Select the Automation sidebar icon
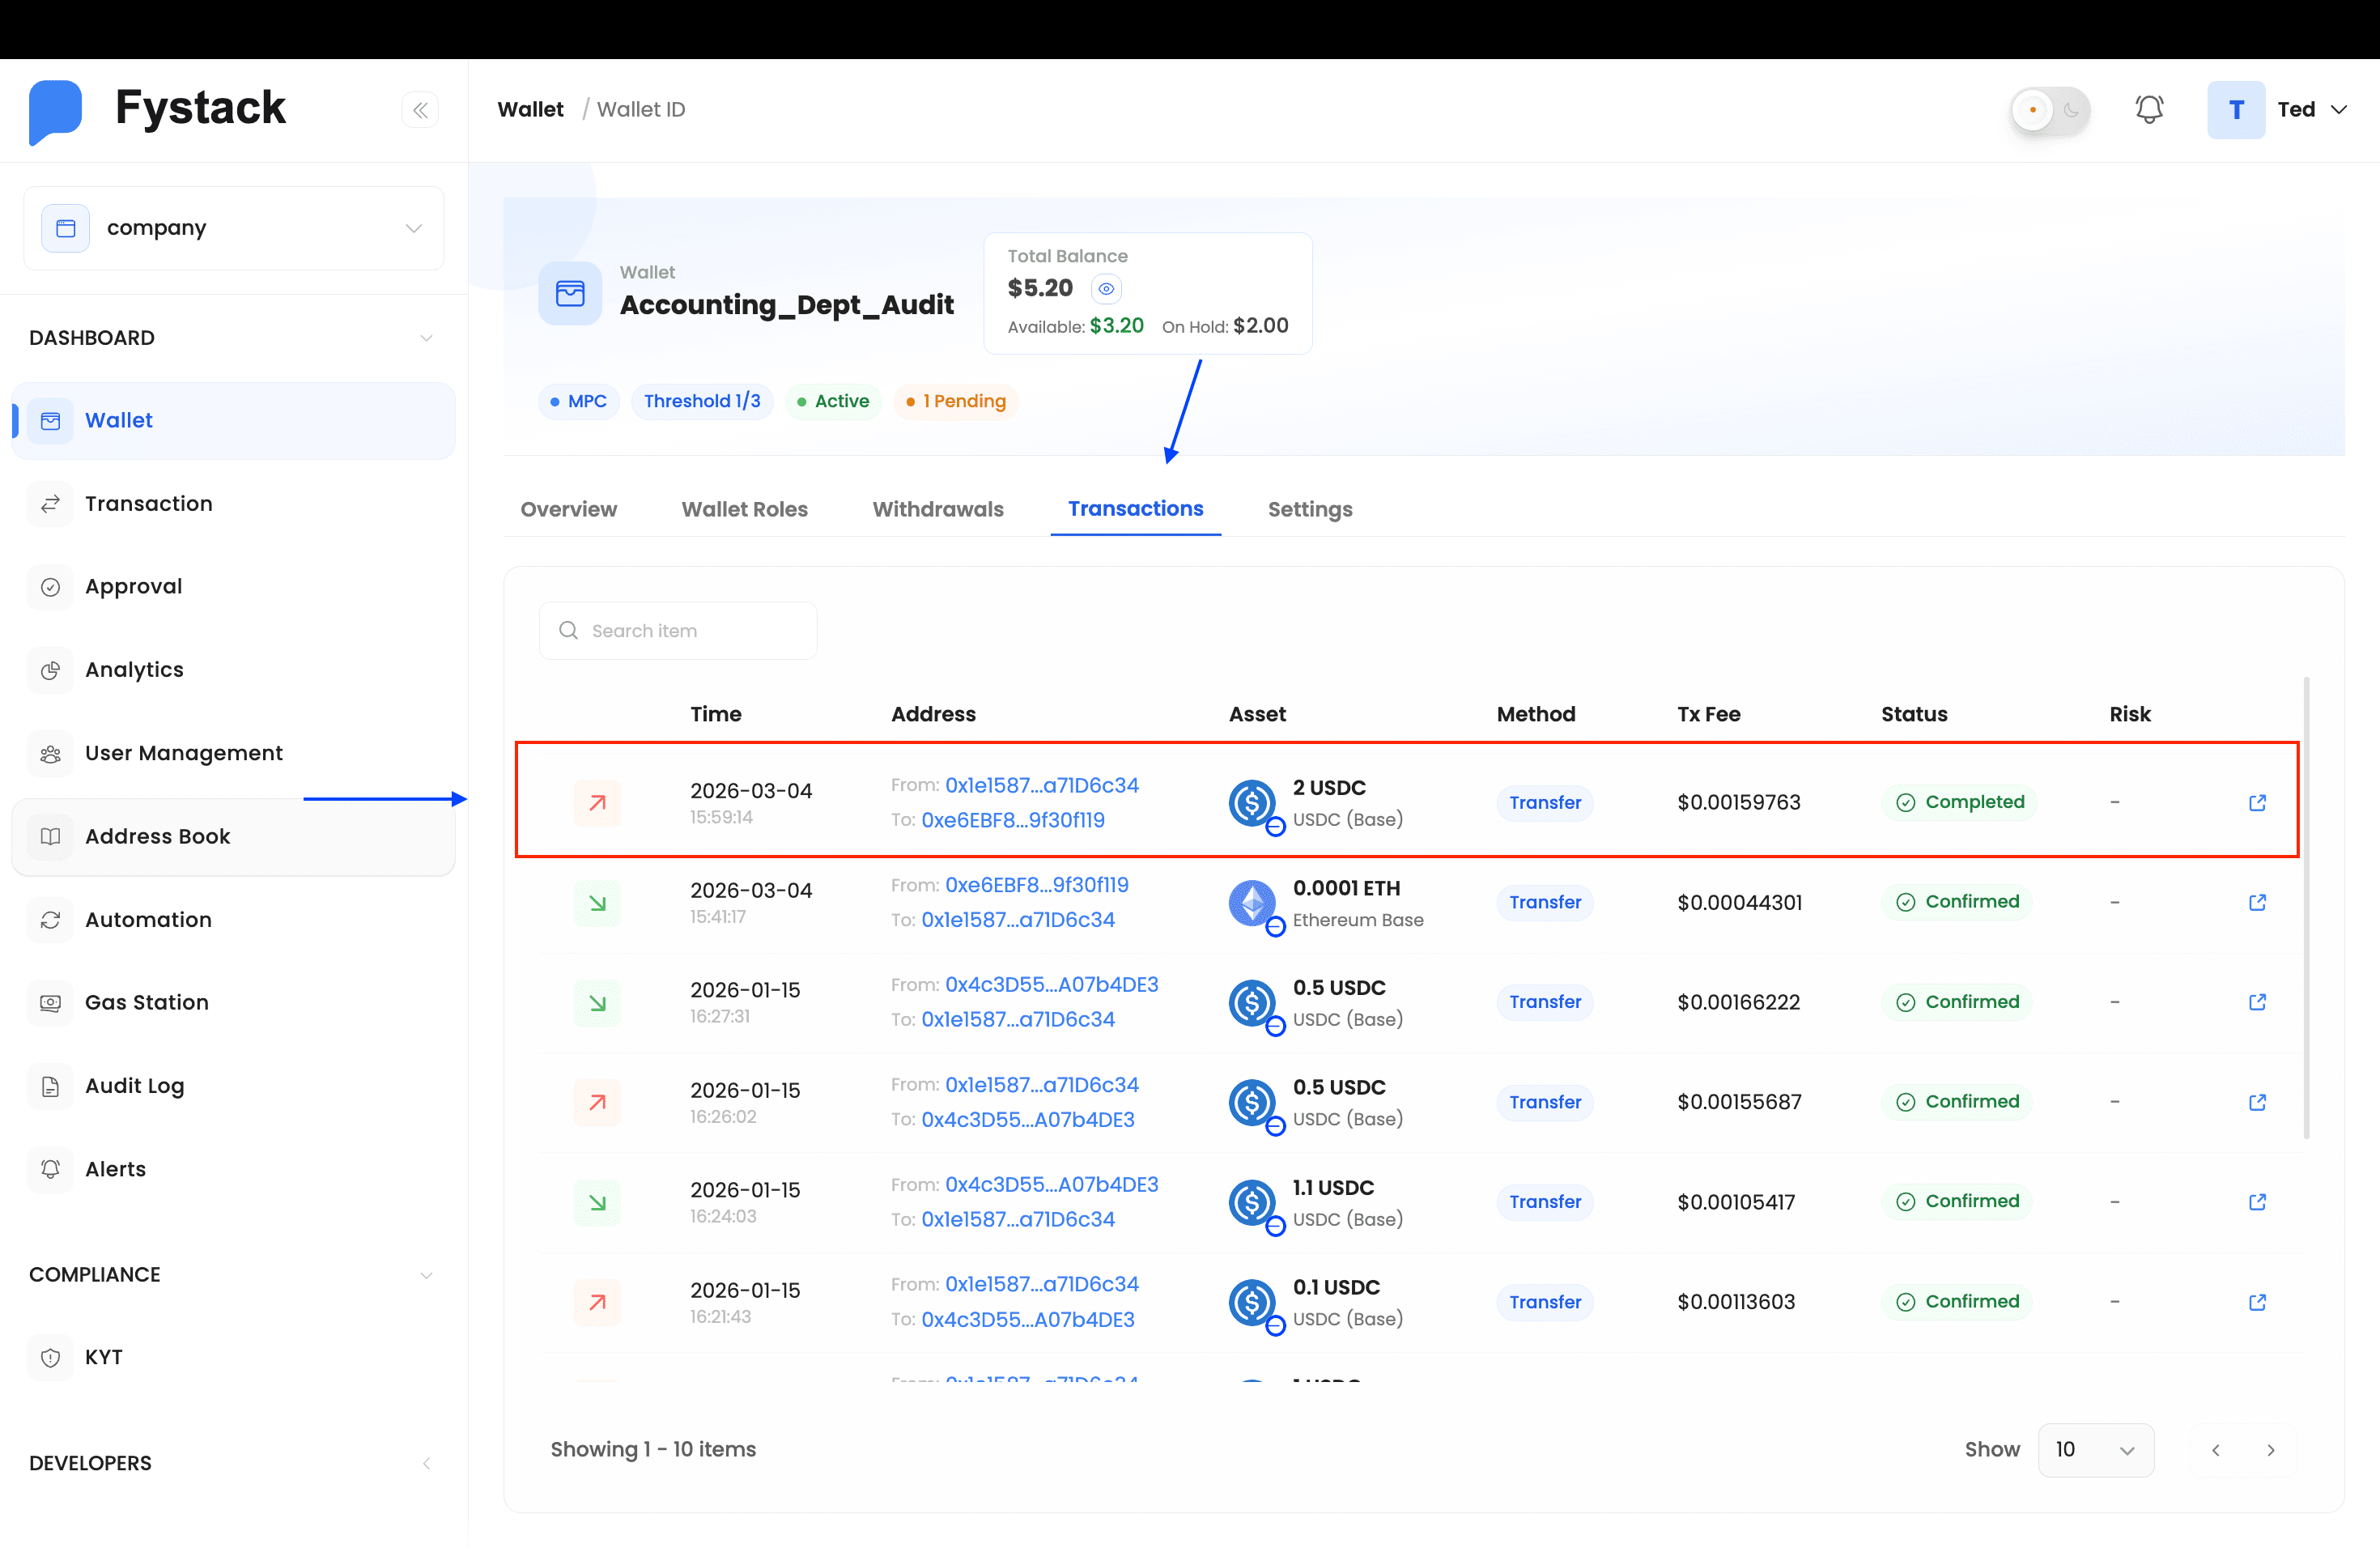The width and height of the screenshot is (2380, 1548). click(x=51, y=920)
